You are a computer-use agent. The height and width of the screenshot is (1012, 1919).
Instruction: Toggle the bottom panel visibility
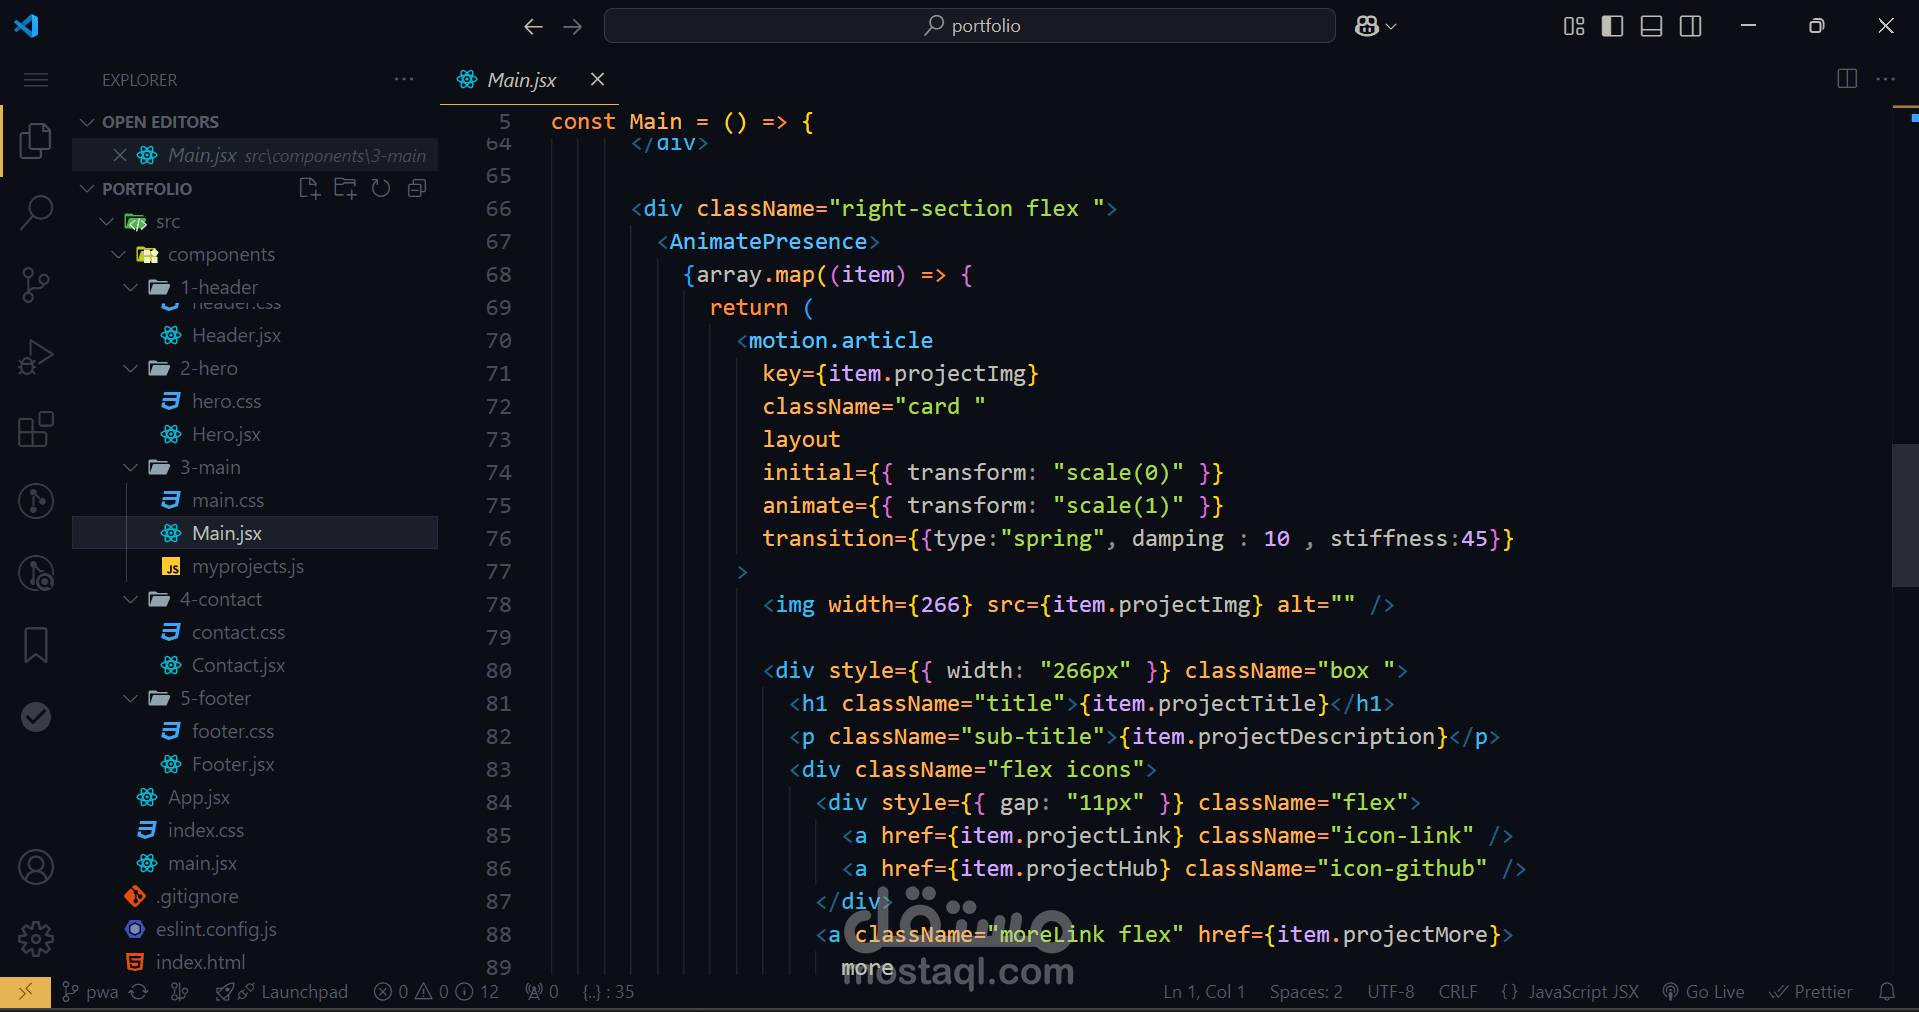pos(1651,26)
